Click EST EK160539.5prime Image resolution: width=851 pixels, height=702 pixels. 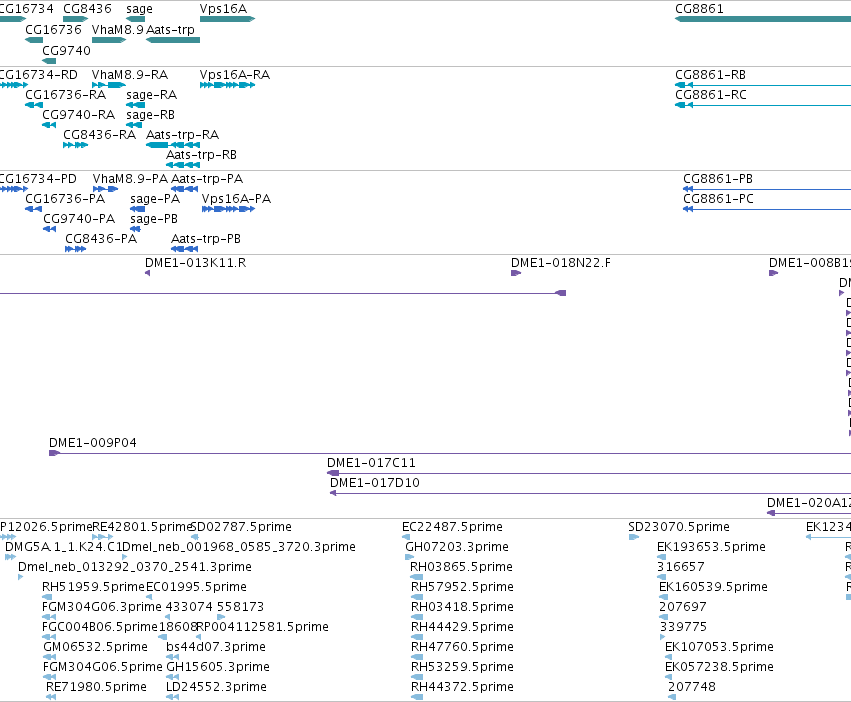663,597
